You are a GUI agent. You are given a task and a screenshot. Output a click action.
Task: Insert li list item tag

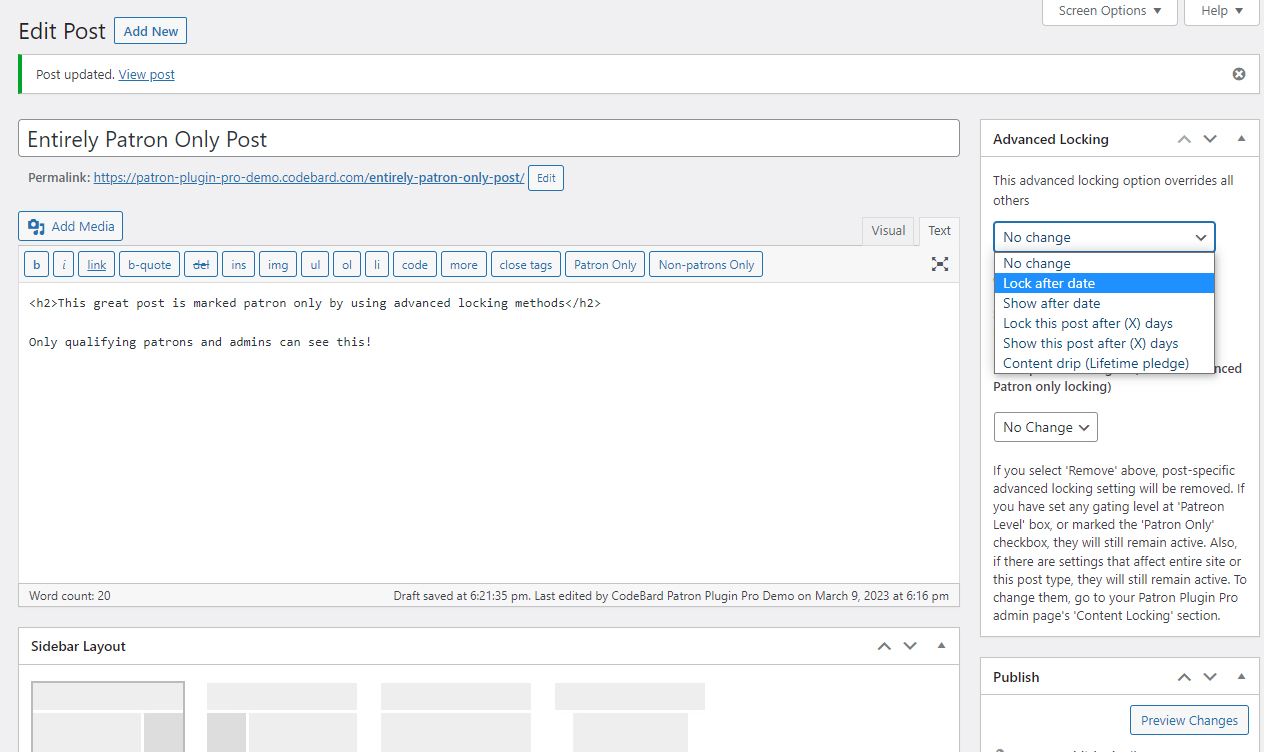(377, 265)
